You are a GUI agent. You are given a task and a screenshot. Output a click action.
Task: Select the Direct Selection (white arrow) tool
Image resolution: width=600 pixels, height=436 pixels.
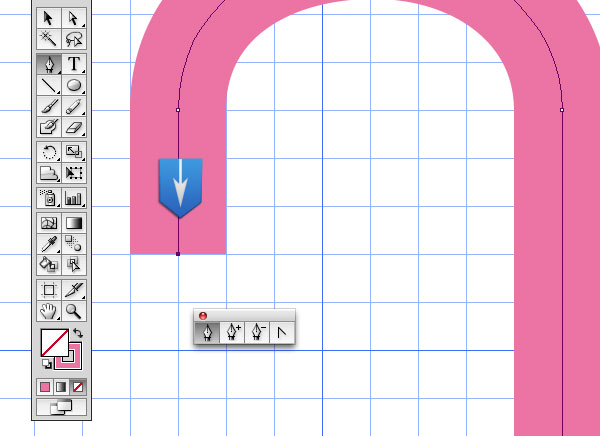click(74, 18)
